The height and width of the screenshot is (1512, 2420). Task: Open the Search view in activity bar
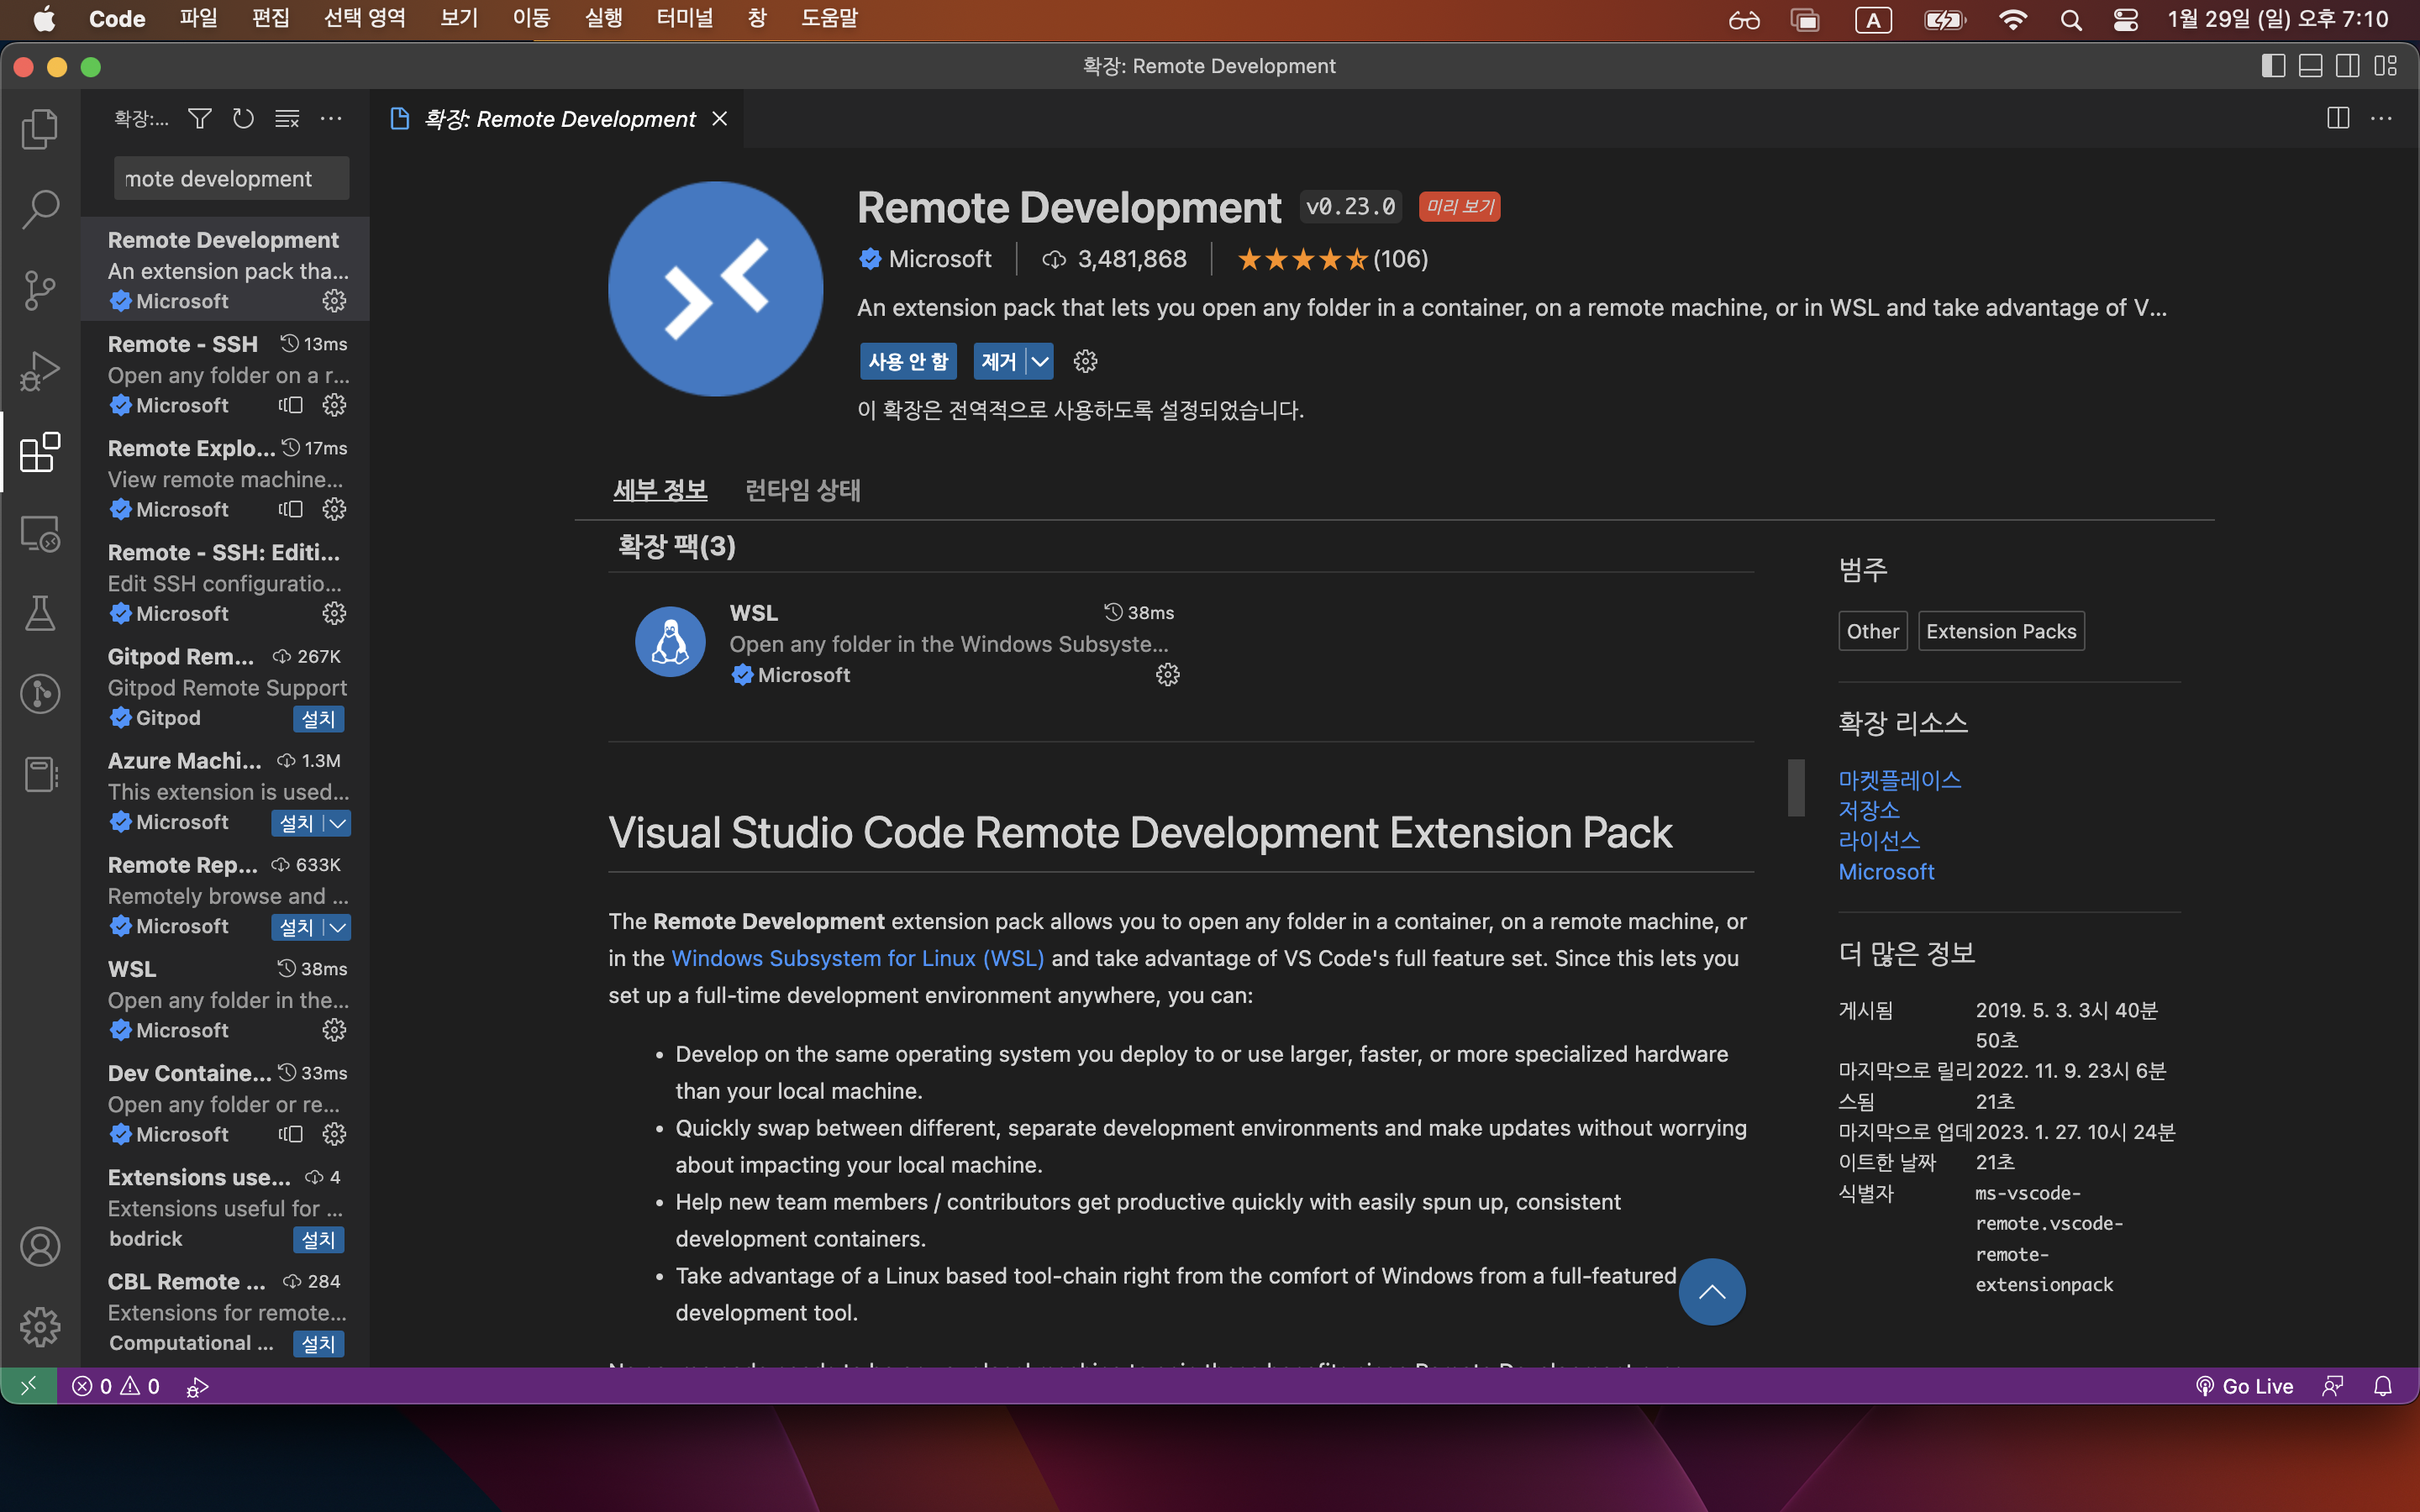(x=40, y=209)
